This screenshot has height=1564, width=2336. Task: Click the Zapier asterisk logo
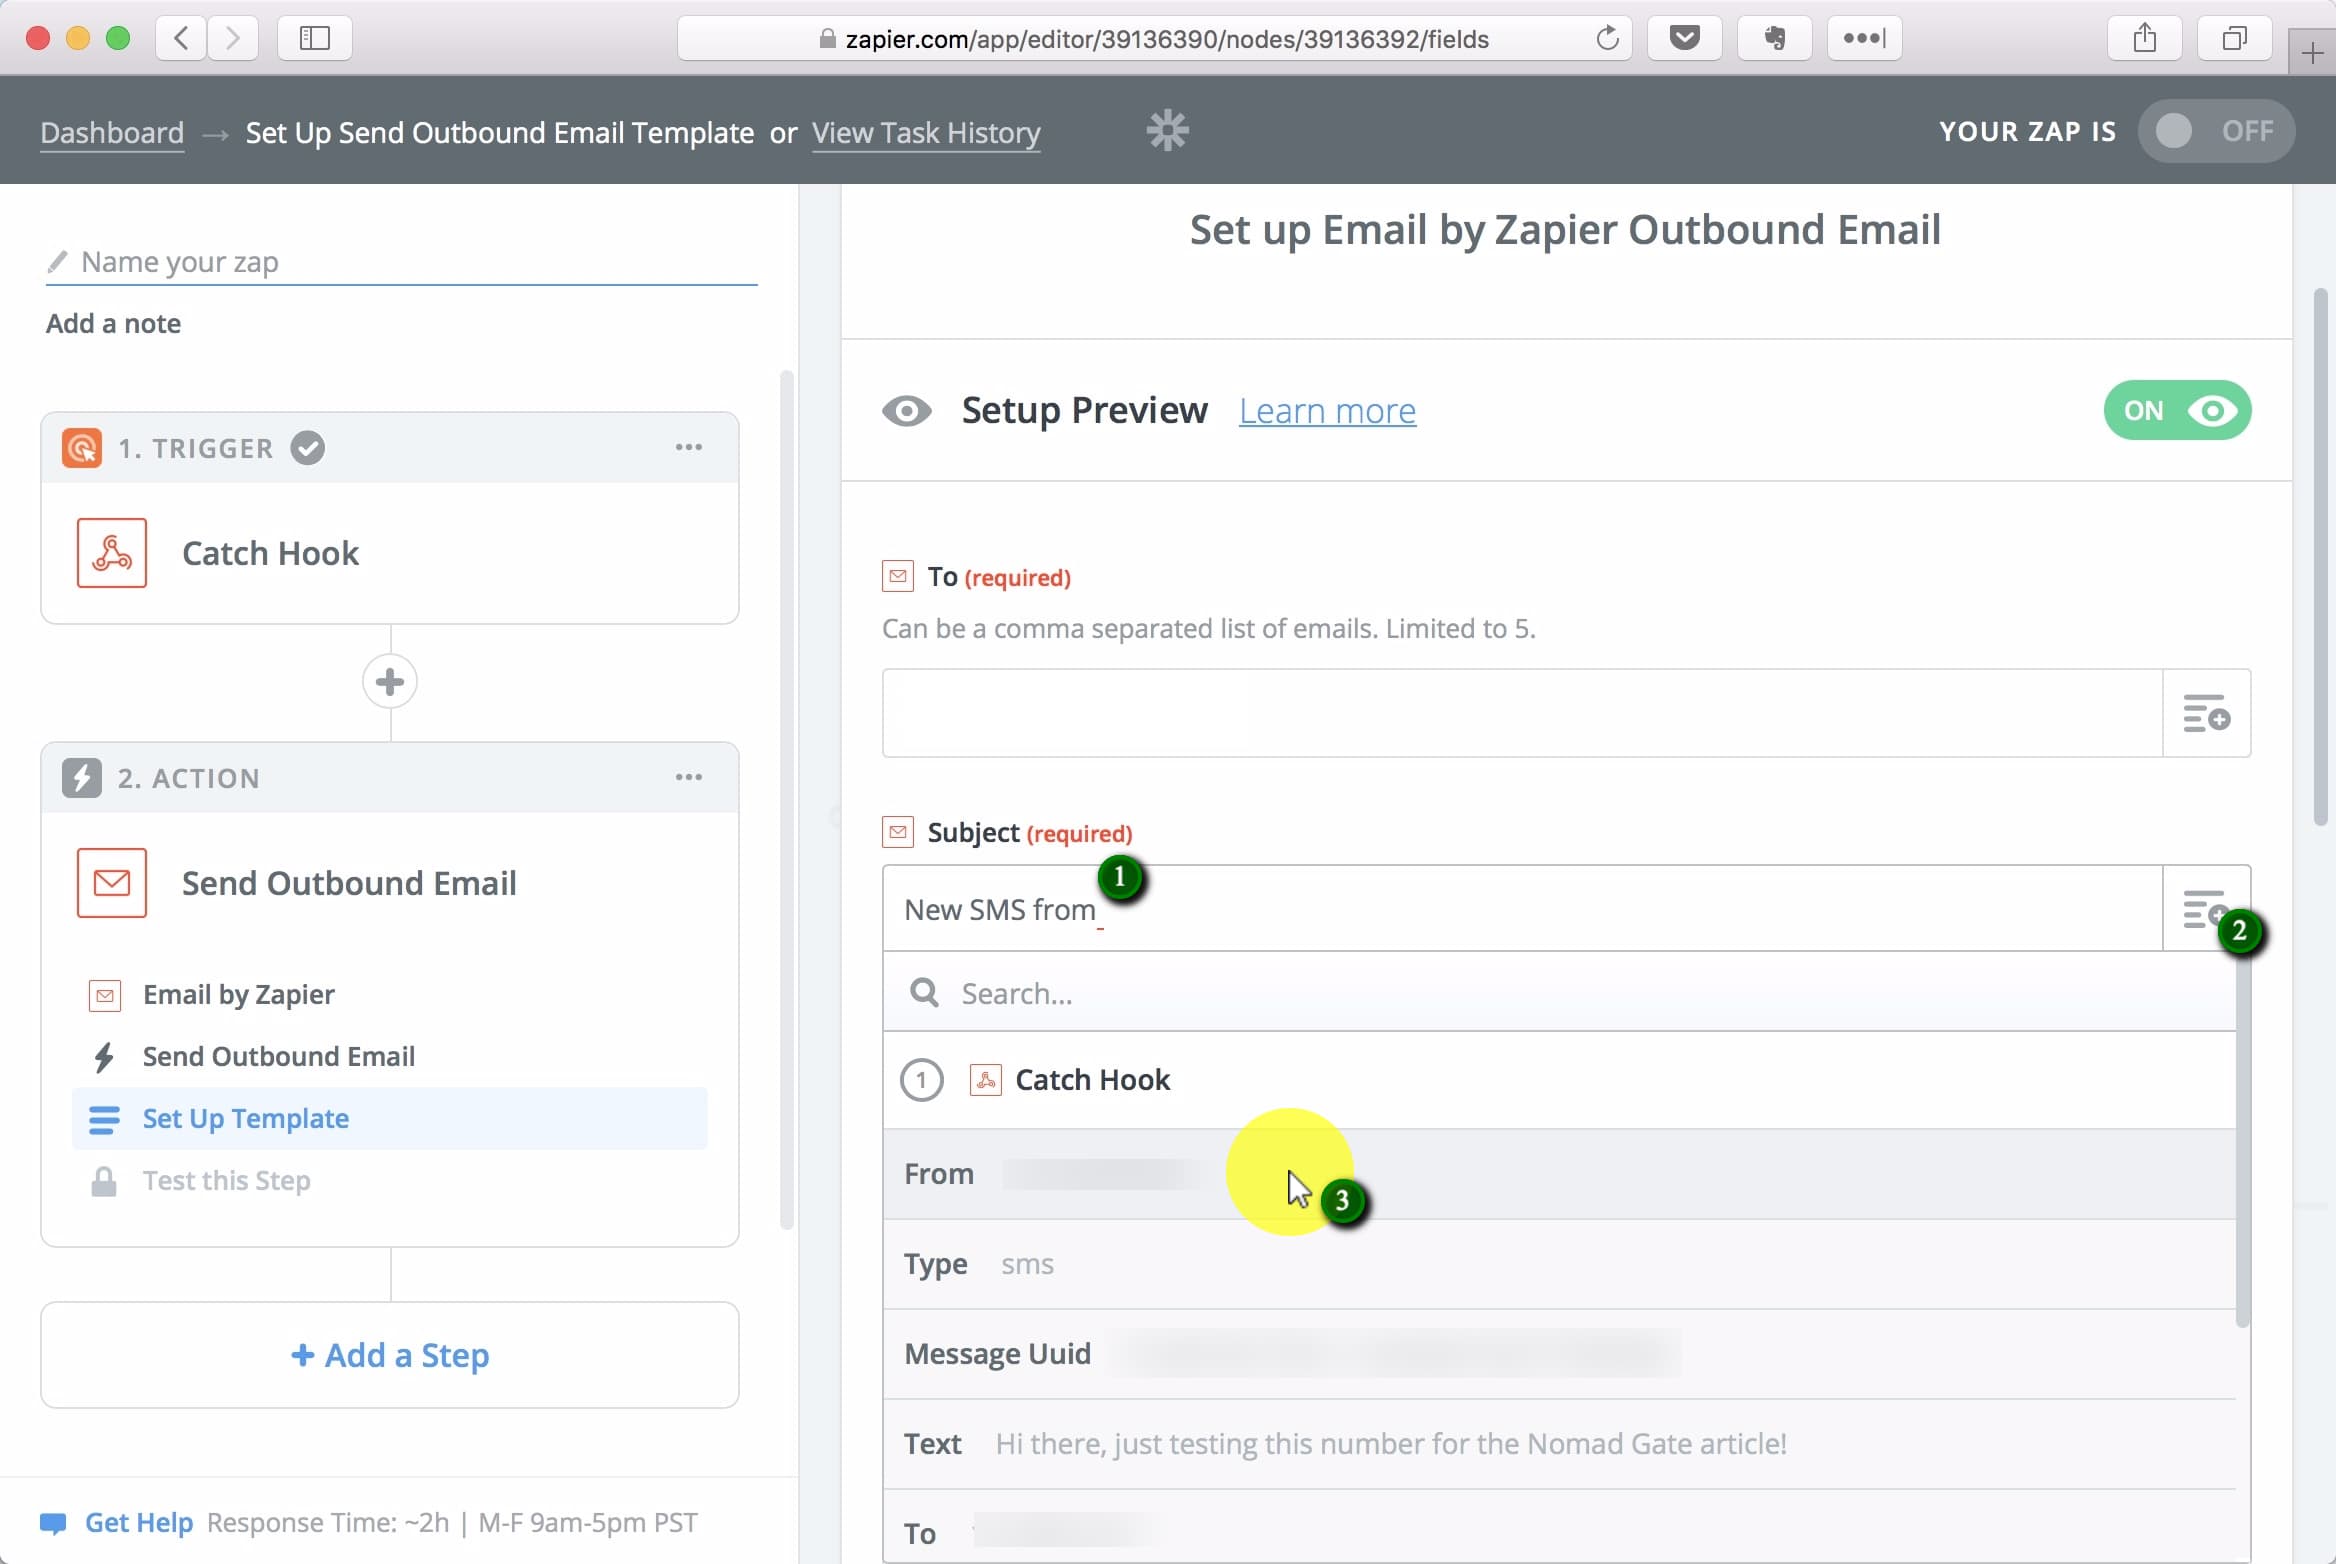(x=1167, y=131)
